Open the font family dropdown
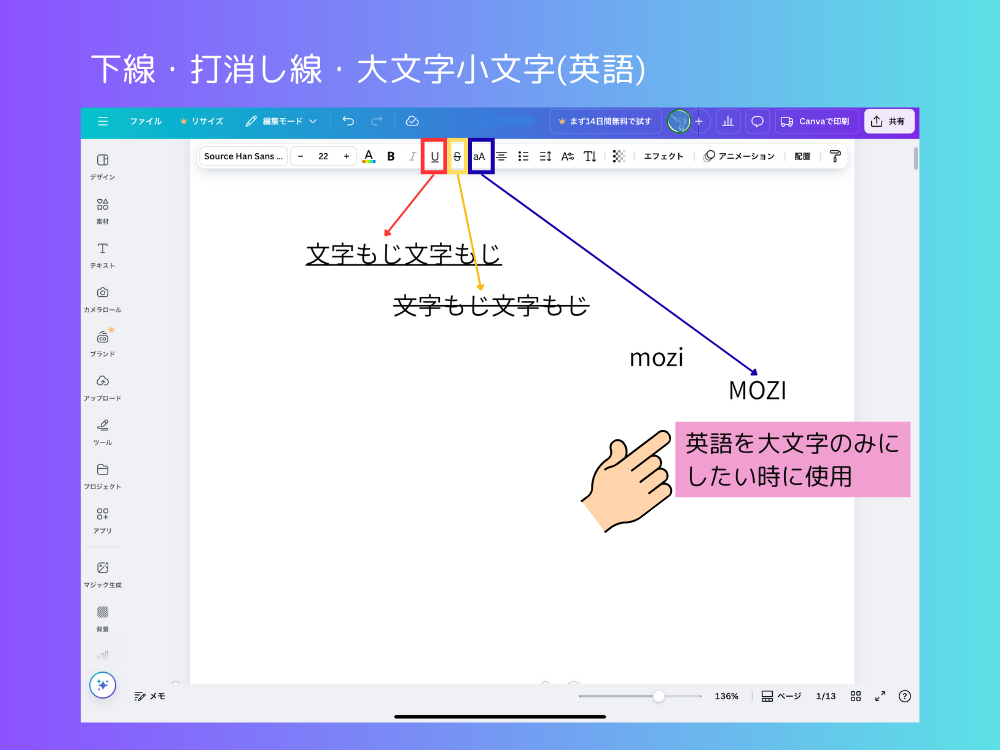 click(242, 156)
